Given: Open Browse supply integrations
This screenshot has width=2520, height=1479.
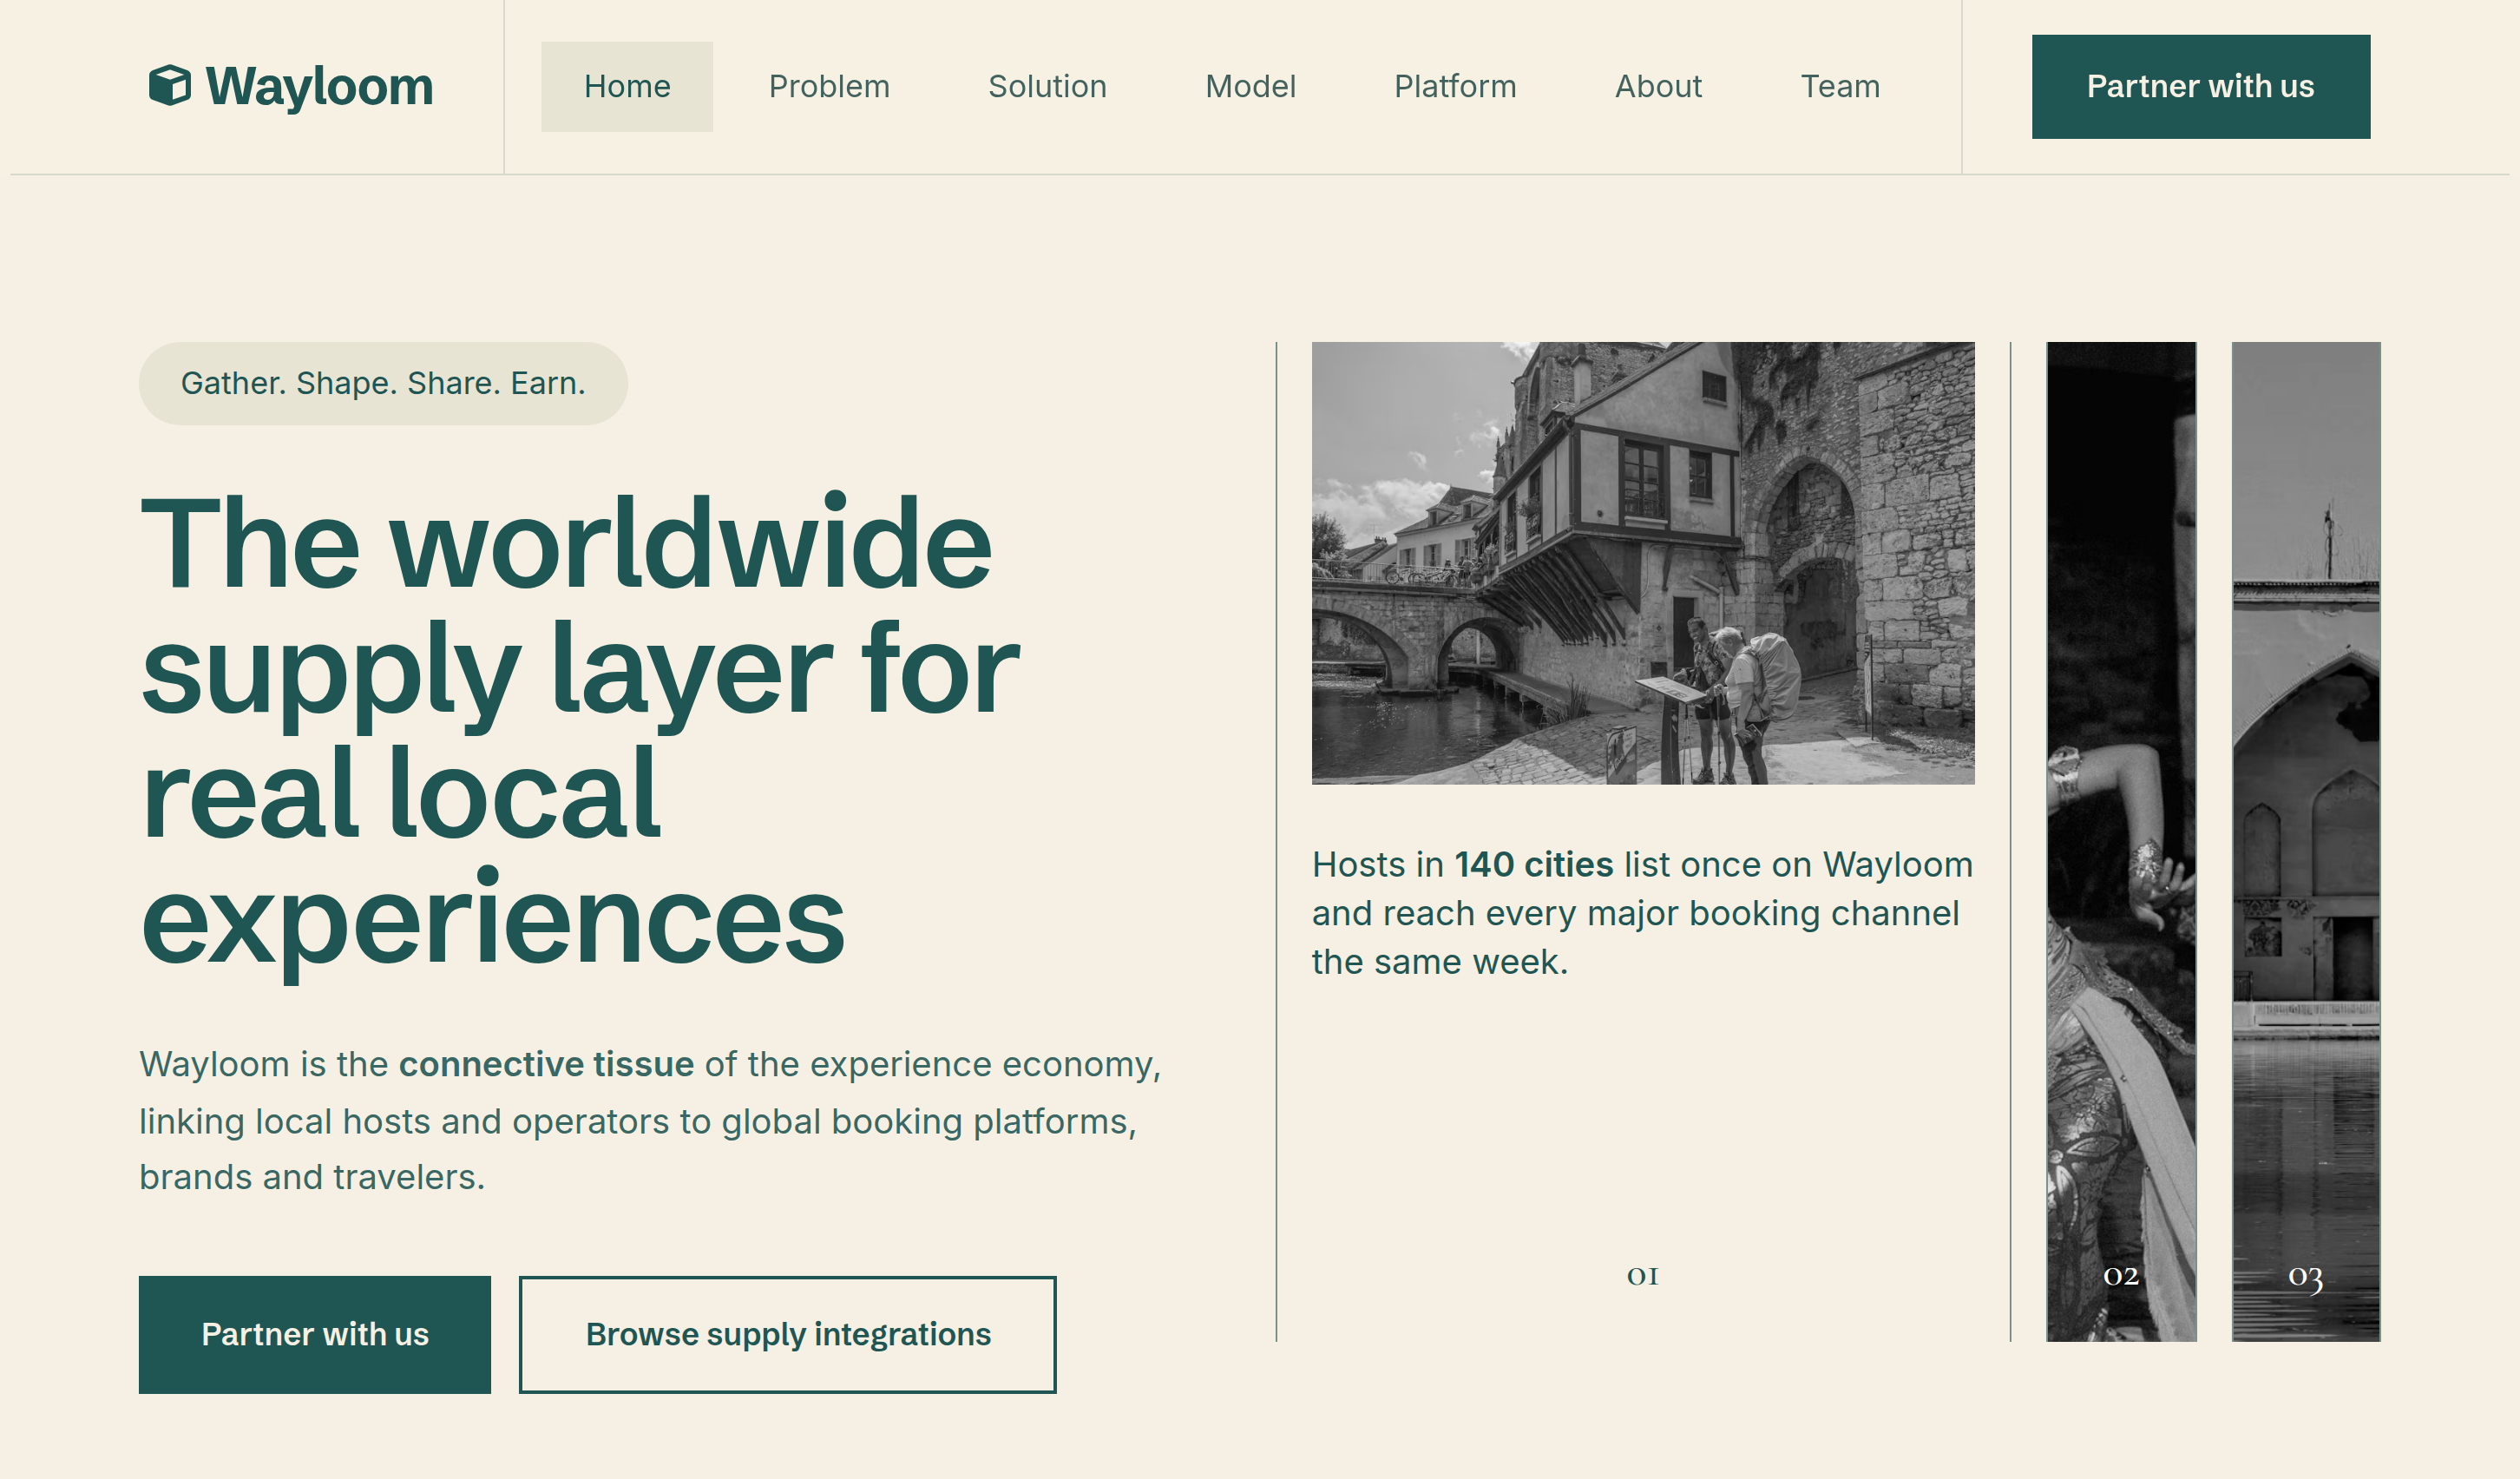Looking at the screenshot, I should pos(788,1334).
